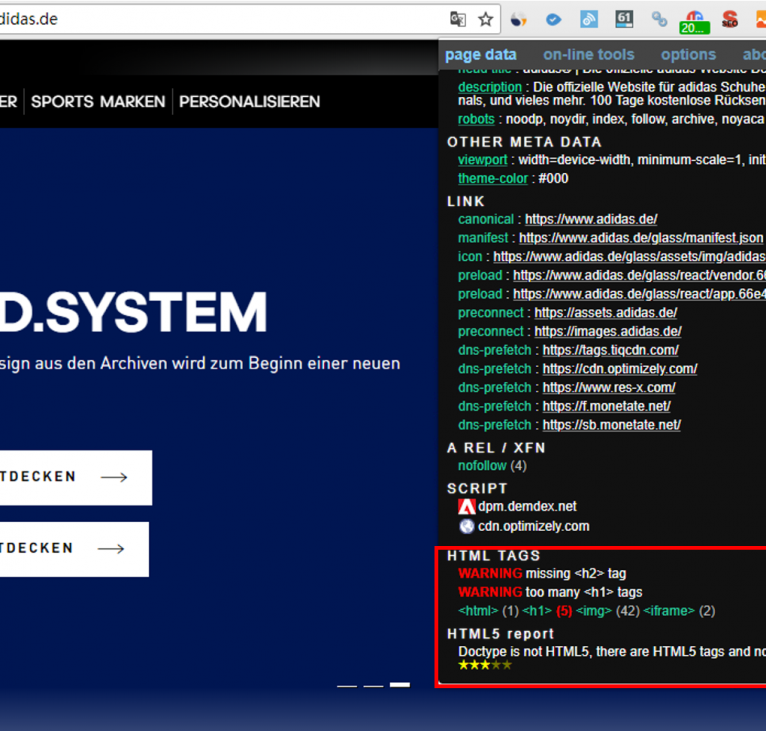Click the Adobe icon next to dpm.demdex.net
This screenshot has height=731, width=766.
pyautogui.click(x=466, y=507)
